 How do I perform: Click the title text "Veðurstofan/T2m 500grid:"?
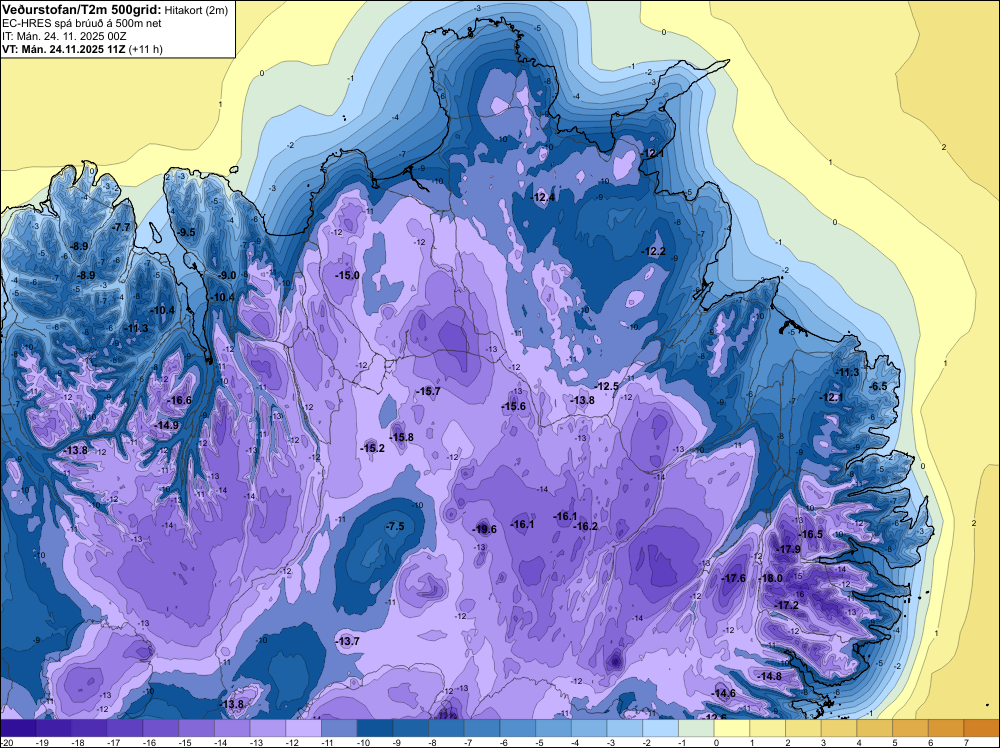pos(82,10)
